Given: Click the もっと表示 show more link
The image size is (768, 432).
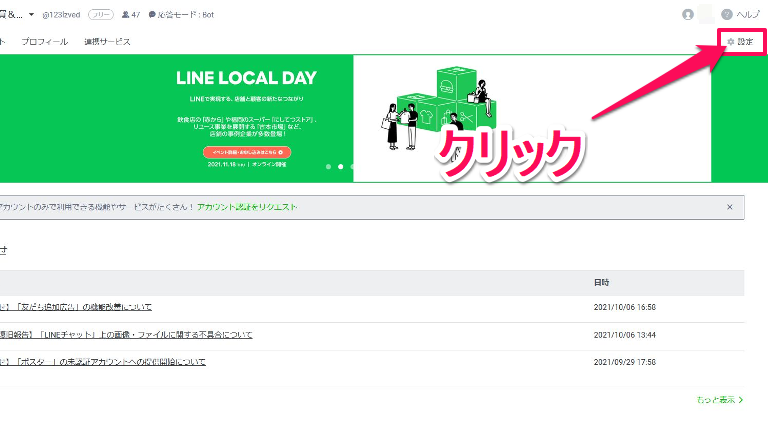Looking at the screenshot, I should (x=720, y=400).
